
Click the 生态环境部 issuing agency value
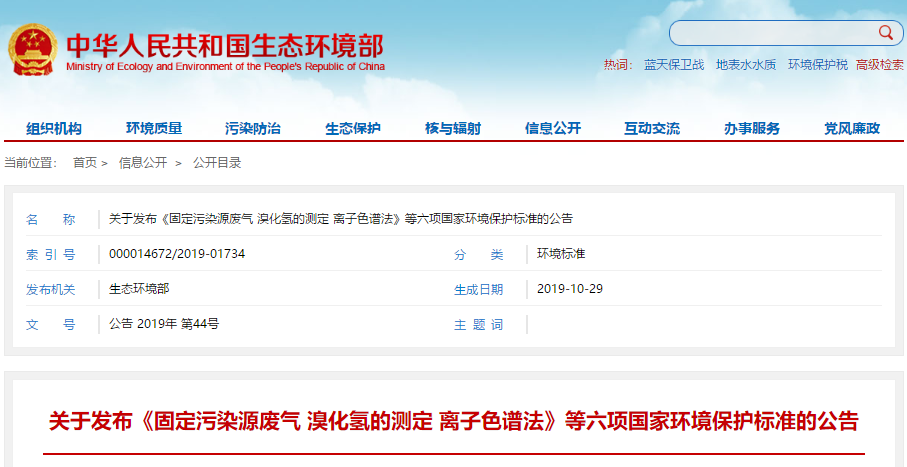pyautogui.click(x=139, y=288)
